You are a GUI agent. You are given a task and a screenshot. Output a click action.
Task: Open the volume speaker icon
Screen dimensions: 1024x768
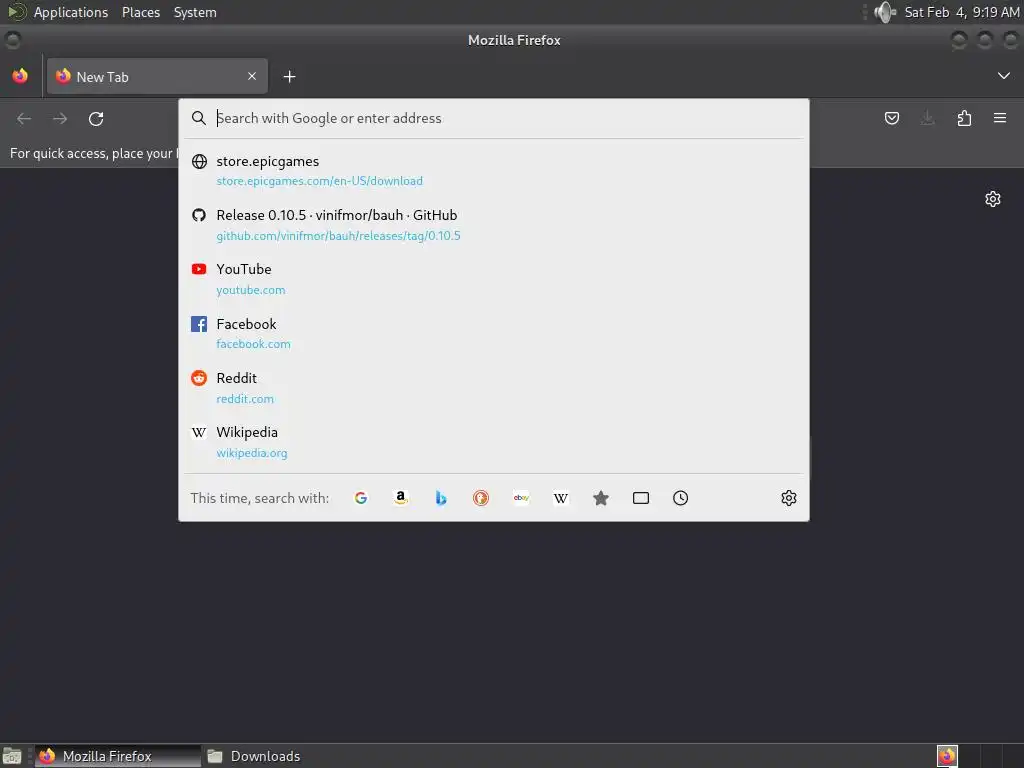885,12
